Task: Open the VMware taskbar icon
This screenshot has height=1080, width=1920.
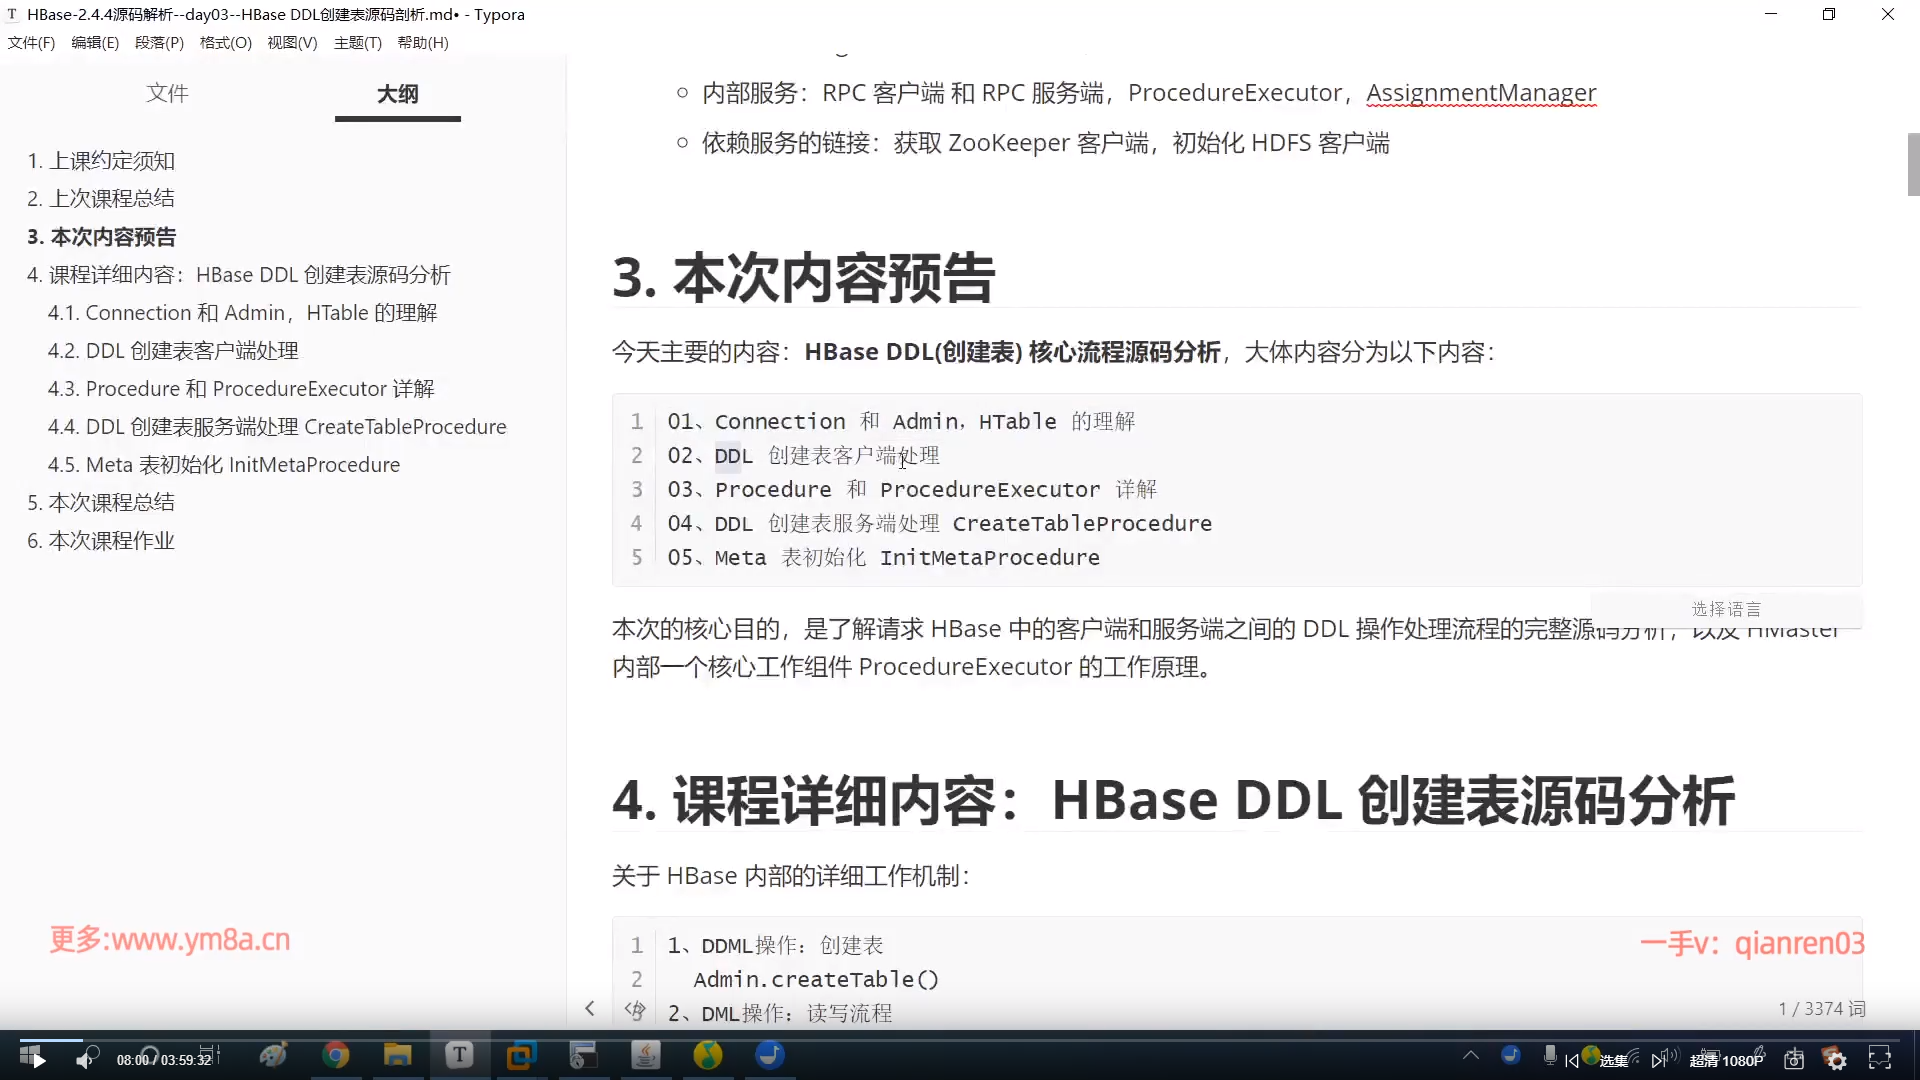Action: tap(521, 1055)
